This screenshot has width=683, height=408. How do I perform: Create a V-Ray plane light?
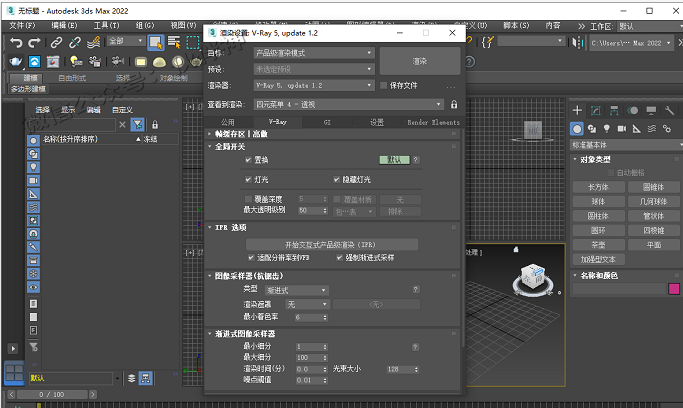141,62
